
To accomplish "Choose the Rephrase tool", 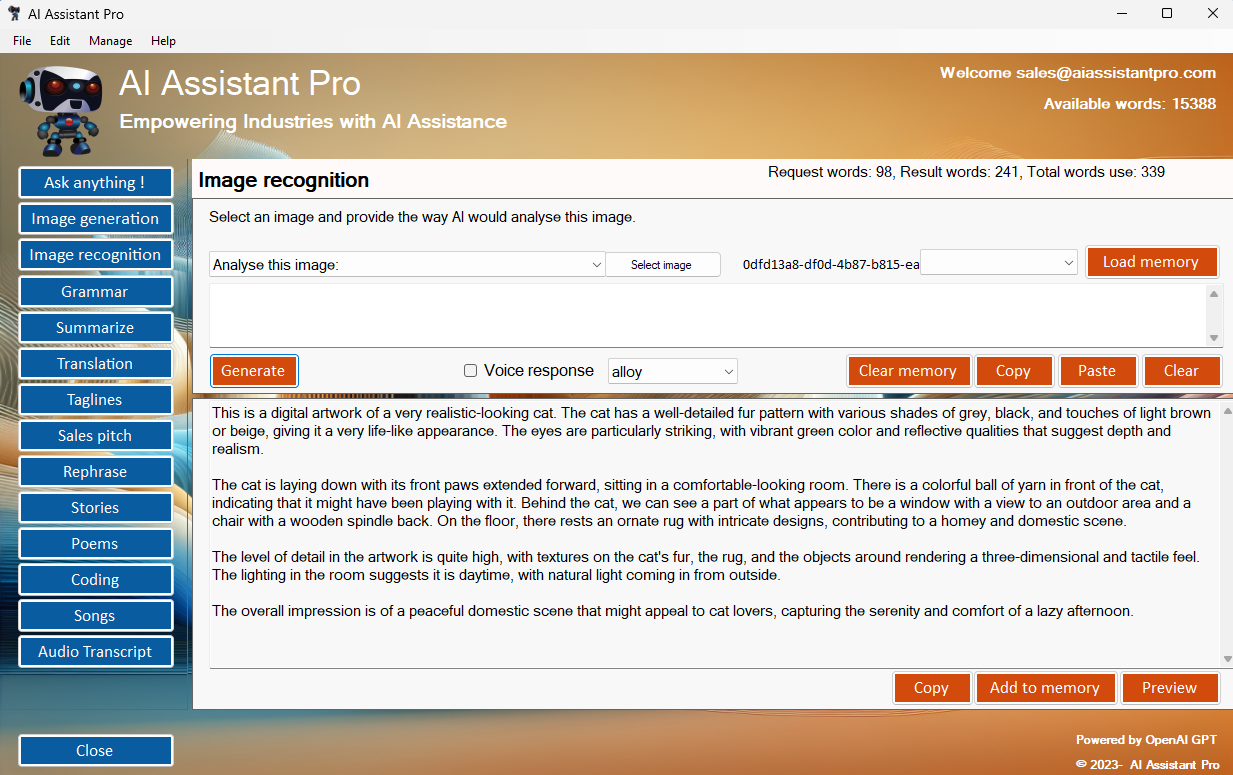I will point(95,471).
